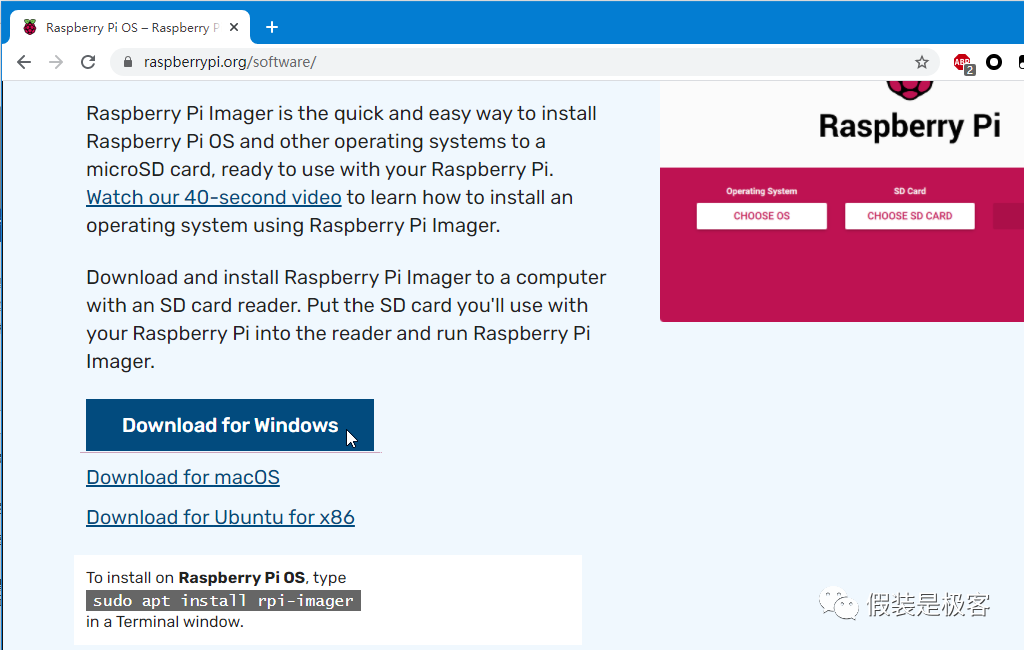Click the 'Operating System' label in Imager
Screen dimensions: 1024x650
pyautogui.click(x=761, y=191)
